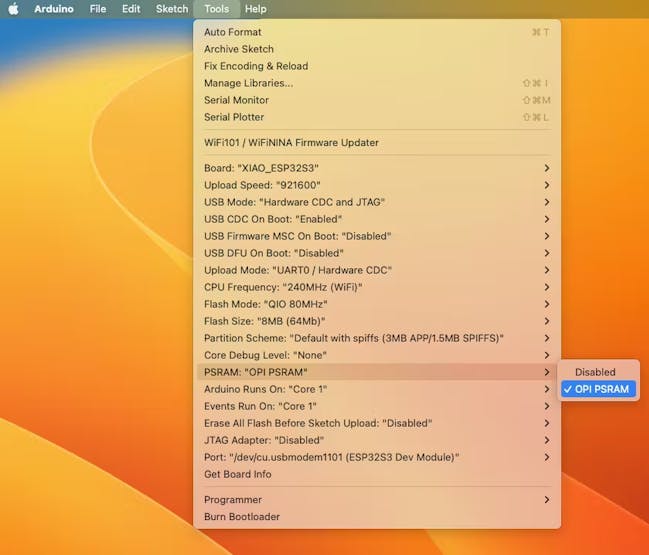Image resolution: width=649 pixels, height=555 pixels.
Task: Expand the Programmer submenu
Action: 233,500
